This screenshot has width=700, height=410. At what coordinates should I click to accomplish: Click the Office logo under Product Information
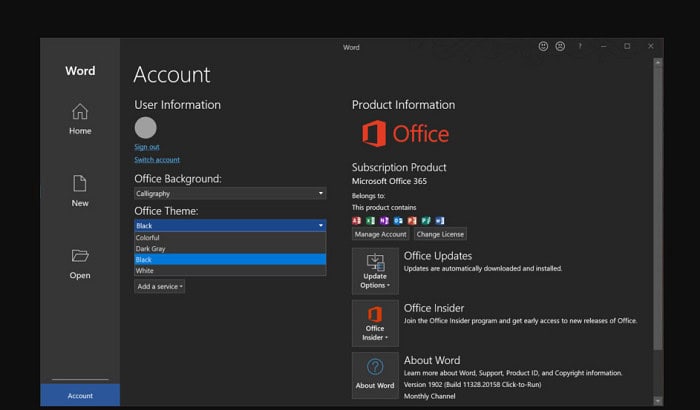[405, 134]
